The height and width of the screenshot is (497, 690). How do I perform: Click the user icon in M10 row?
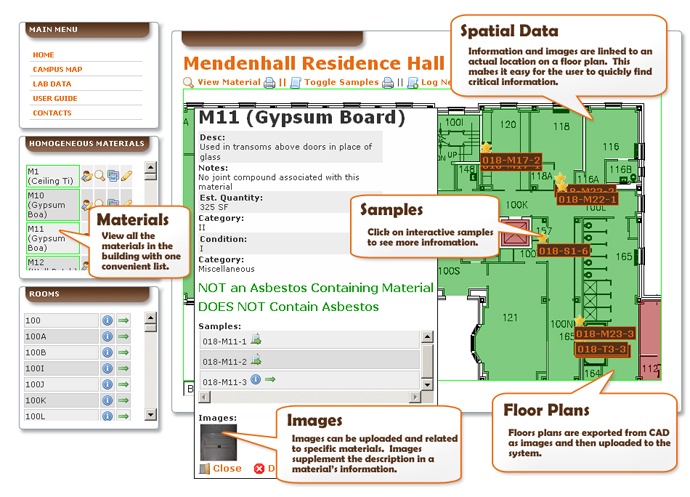87,205
